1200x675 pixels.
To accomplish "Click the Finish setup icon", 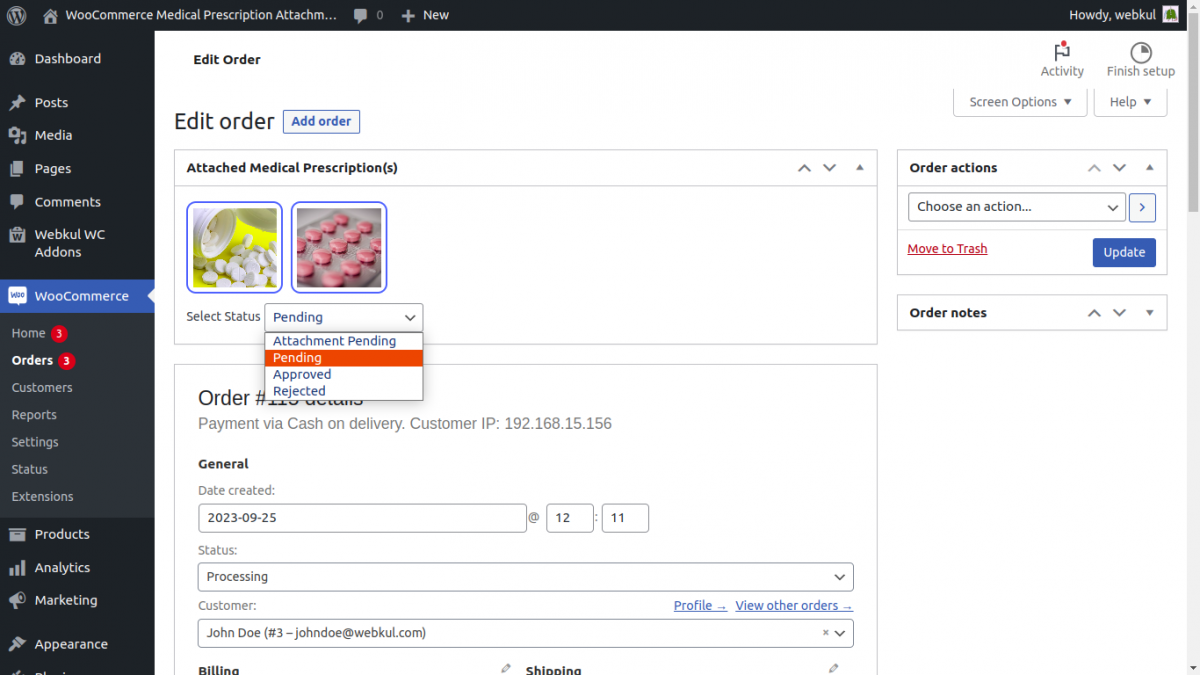I will (x=1140, y=50).
